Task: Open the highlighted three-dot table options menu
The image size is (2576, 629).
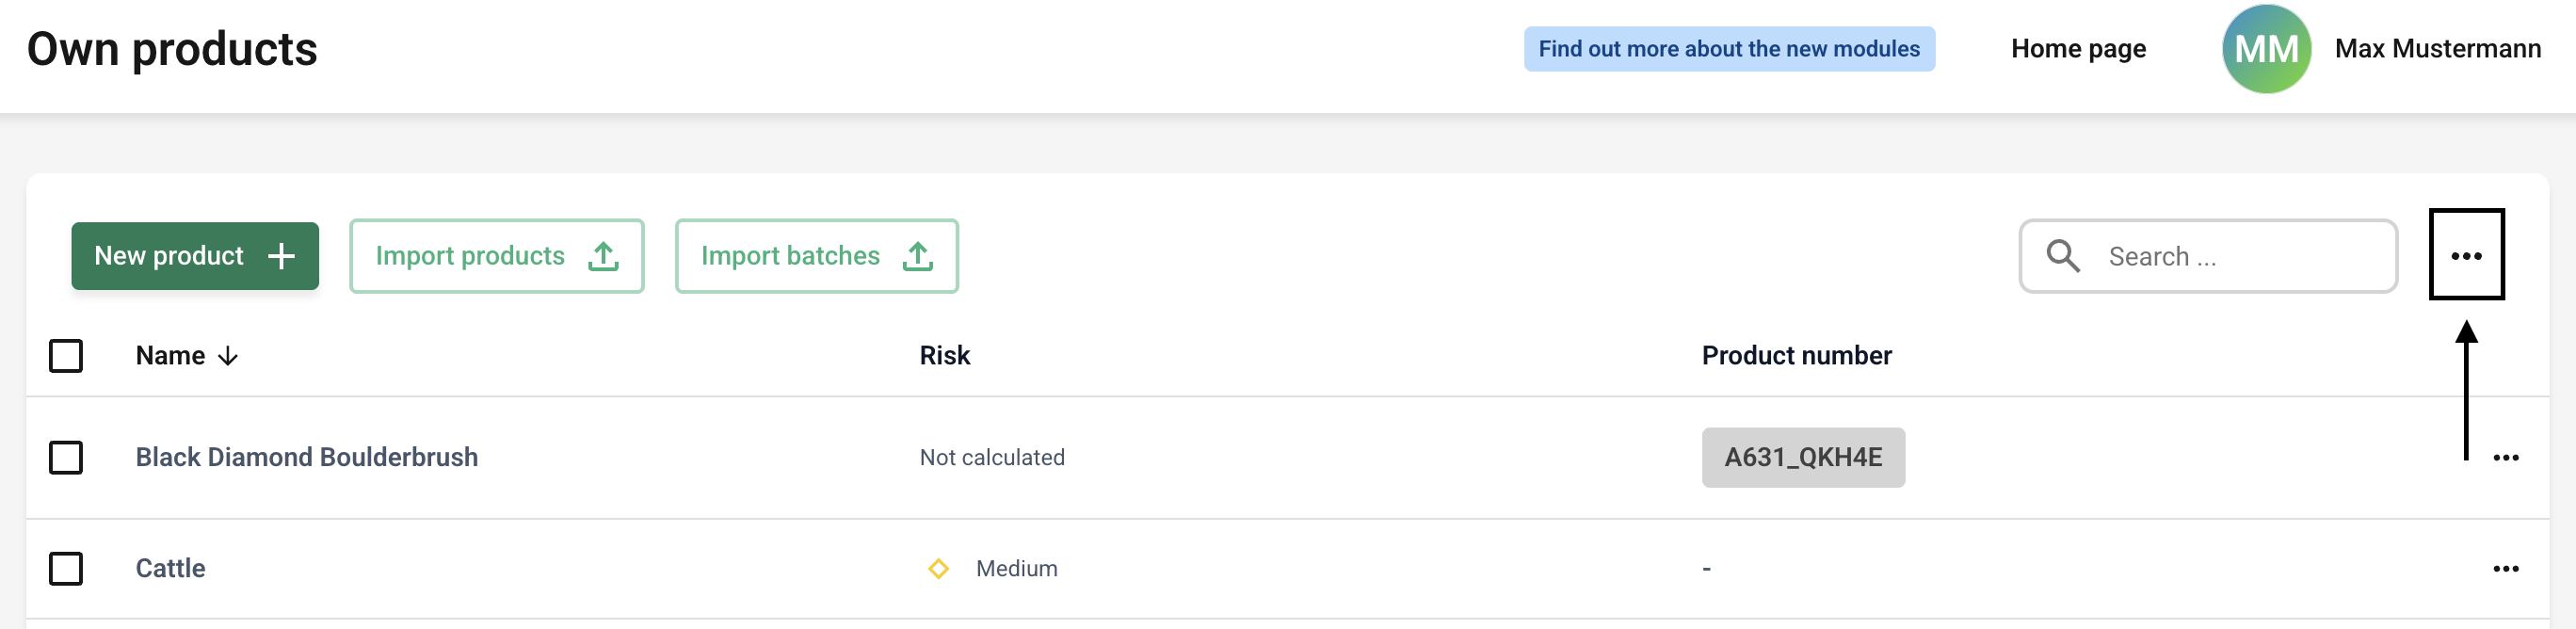Action: tap(2466, 255)
